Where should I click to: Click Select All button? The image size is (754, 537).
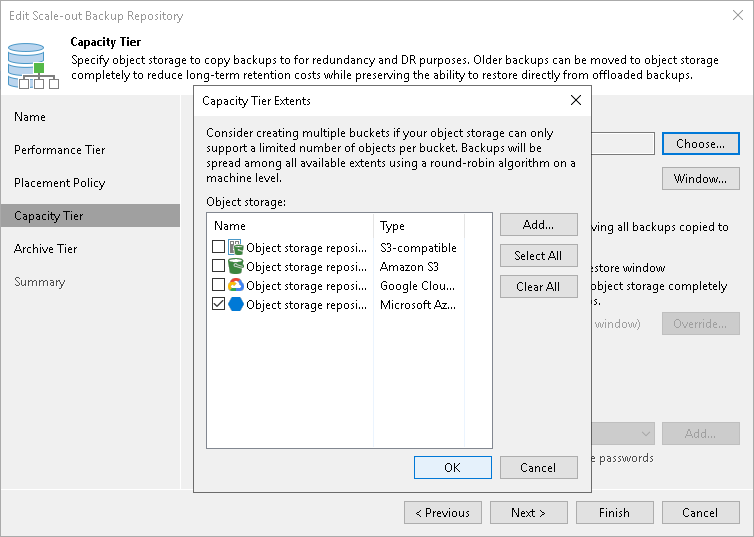click(539, 255)
